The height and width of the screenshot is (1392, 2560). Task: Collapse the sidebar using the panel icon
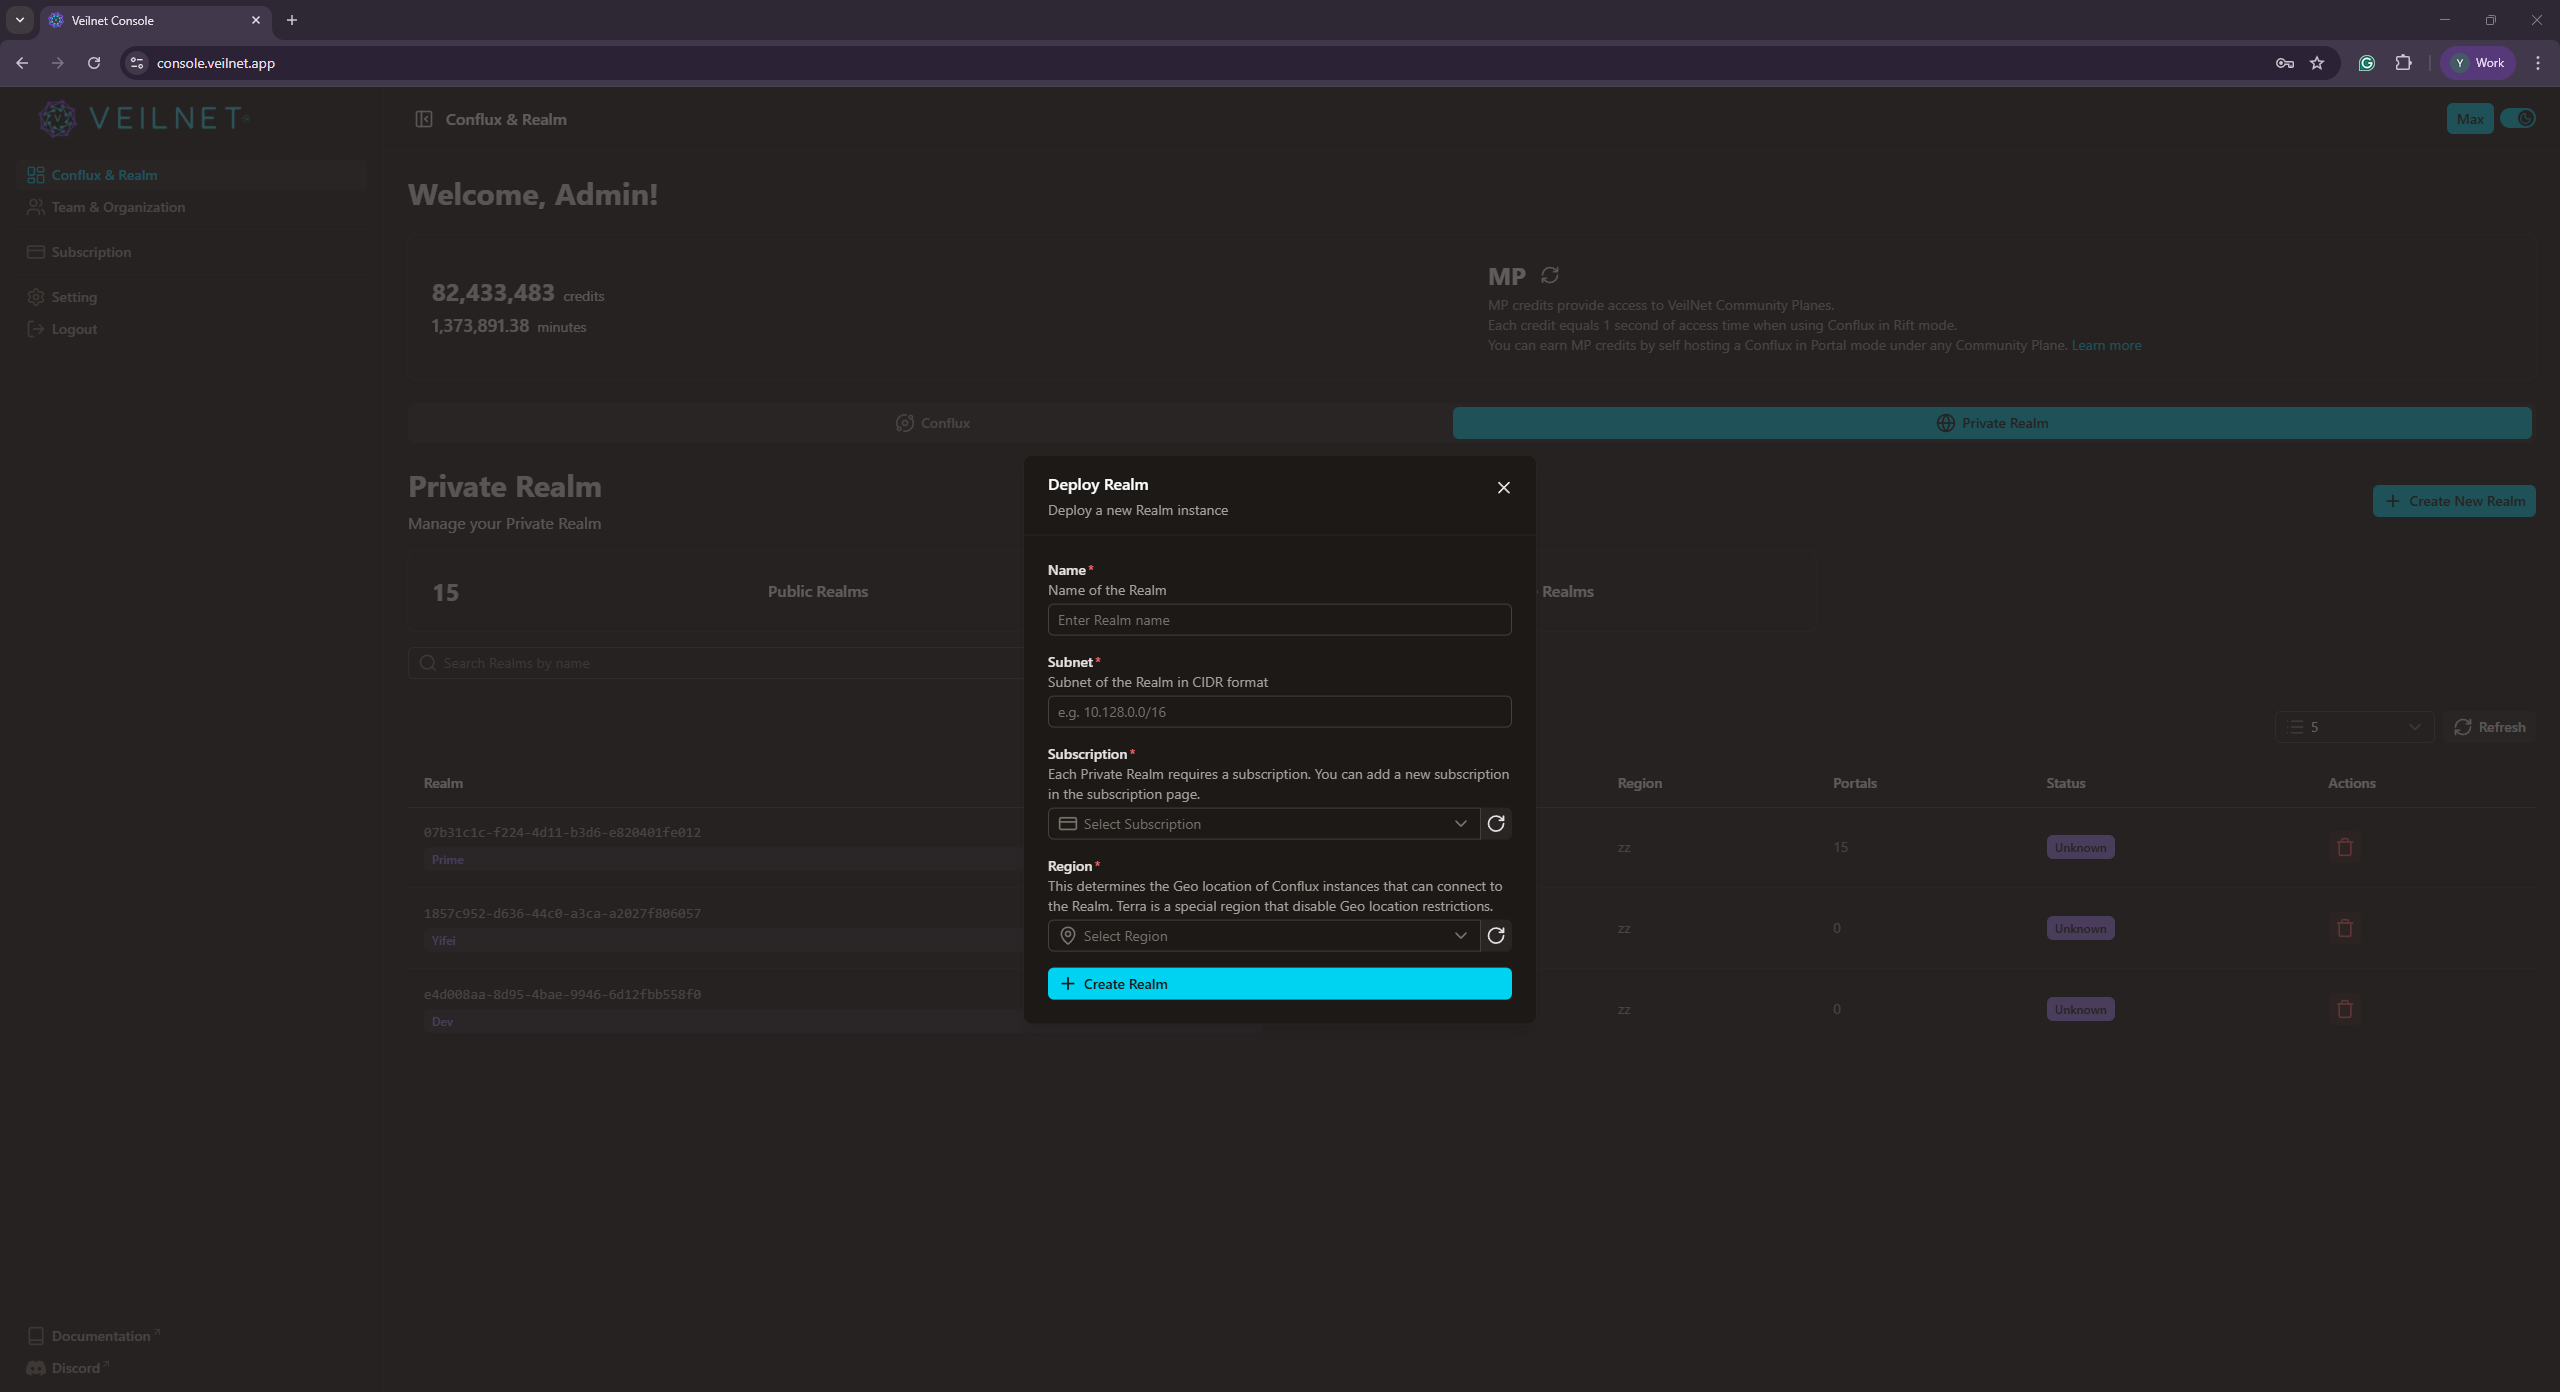pos(424,118)
